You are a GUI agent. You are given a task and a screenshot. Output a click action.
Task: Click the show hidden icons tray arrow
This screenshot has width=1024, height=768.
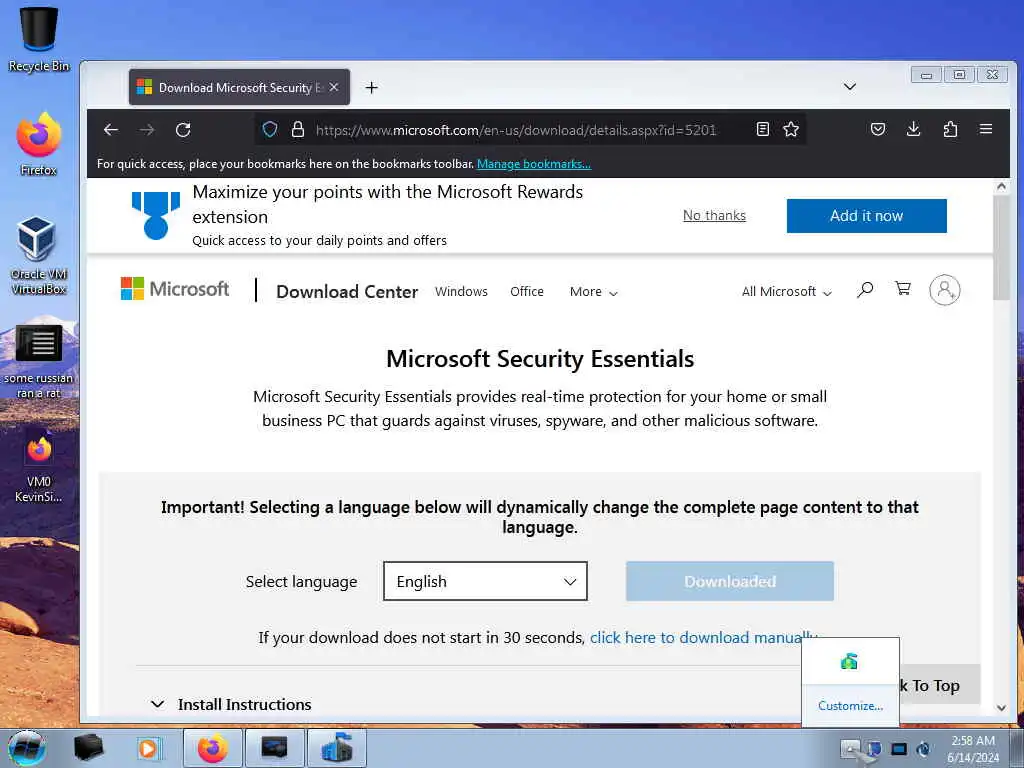[850, 748]
